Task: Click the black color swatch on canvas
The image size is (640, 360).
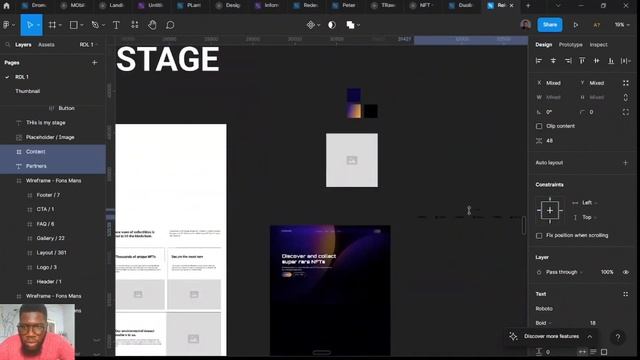Action: coord(371,111)
